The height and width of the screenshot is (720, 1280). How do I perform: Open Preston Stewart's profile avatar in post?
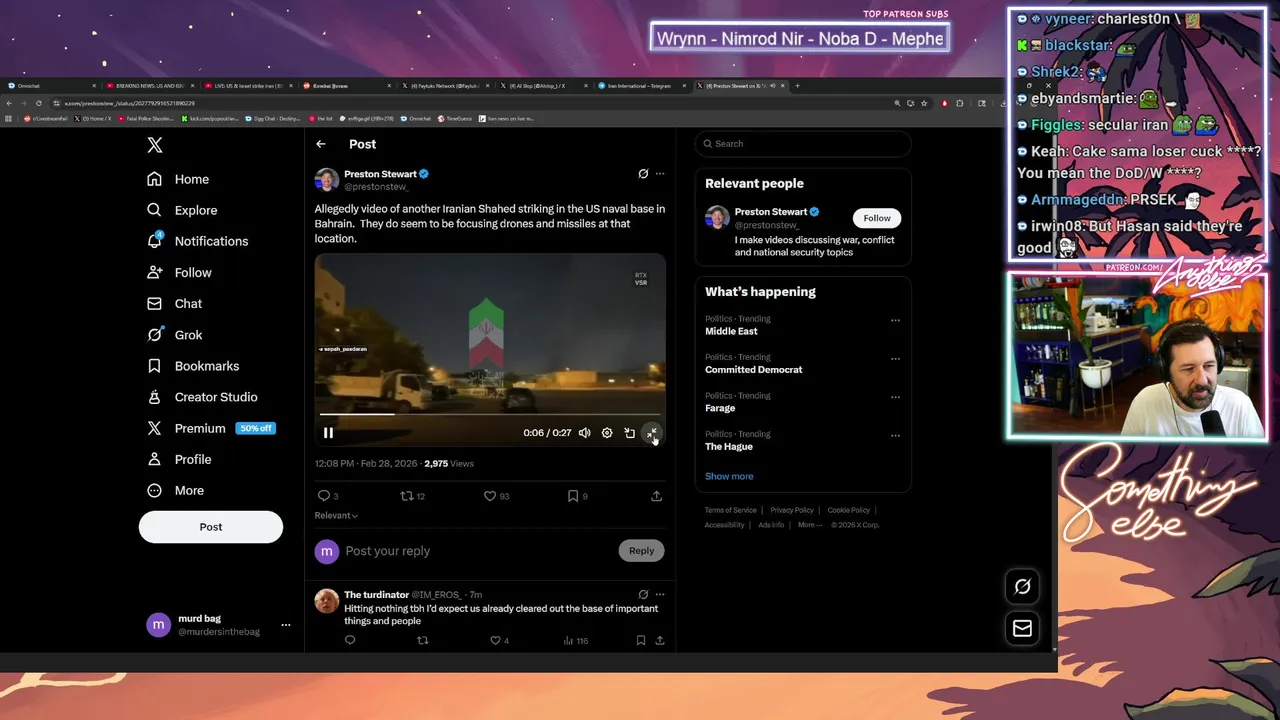pyautogui.click(x=327, y=180)
